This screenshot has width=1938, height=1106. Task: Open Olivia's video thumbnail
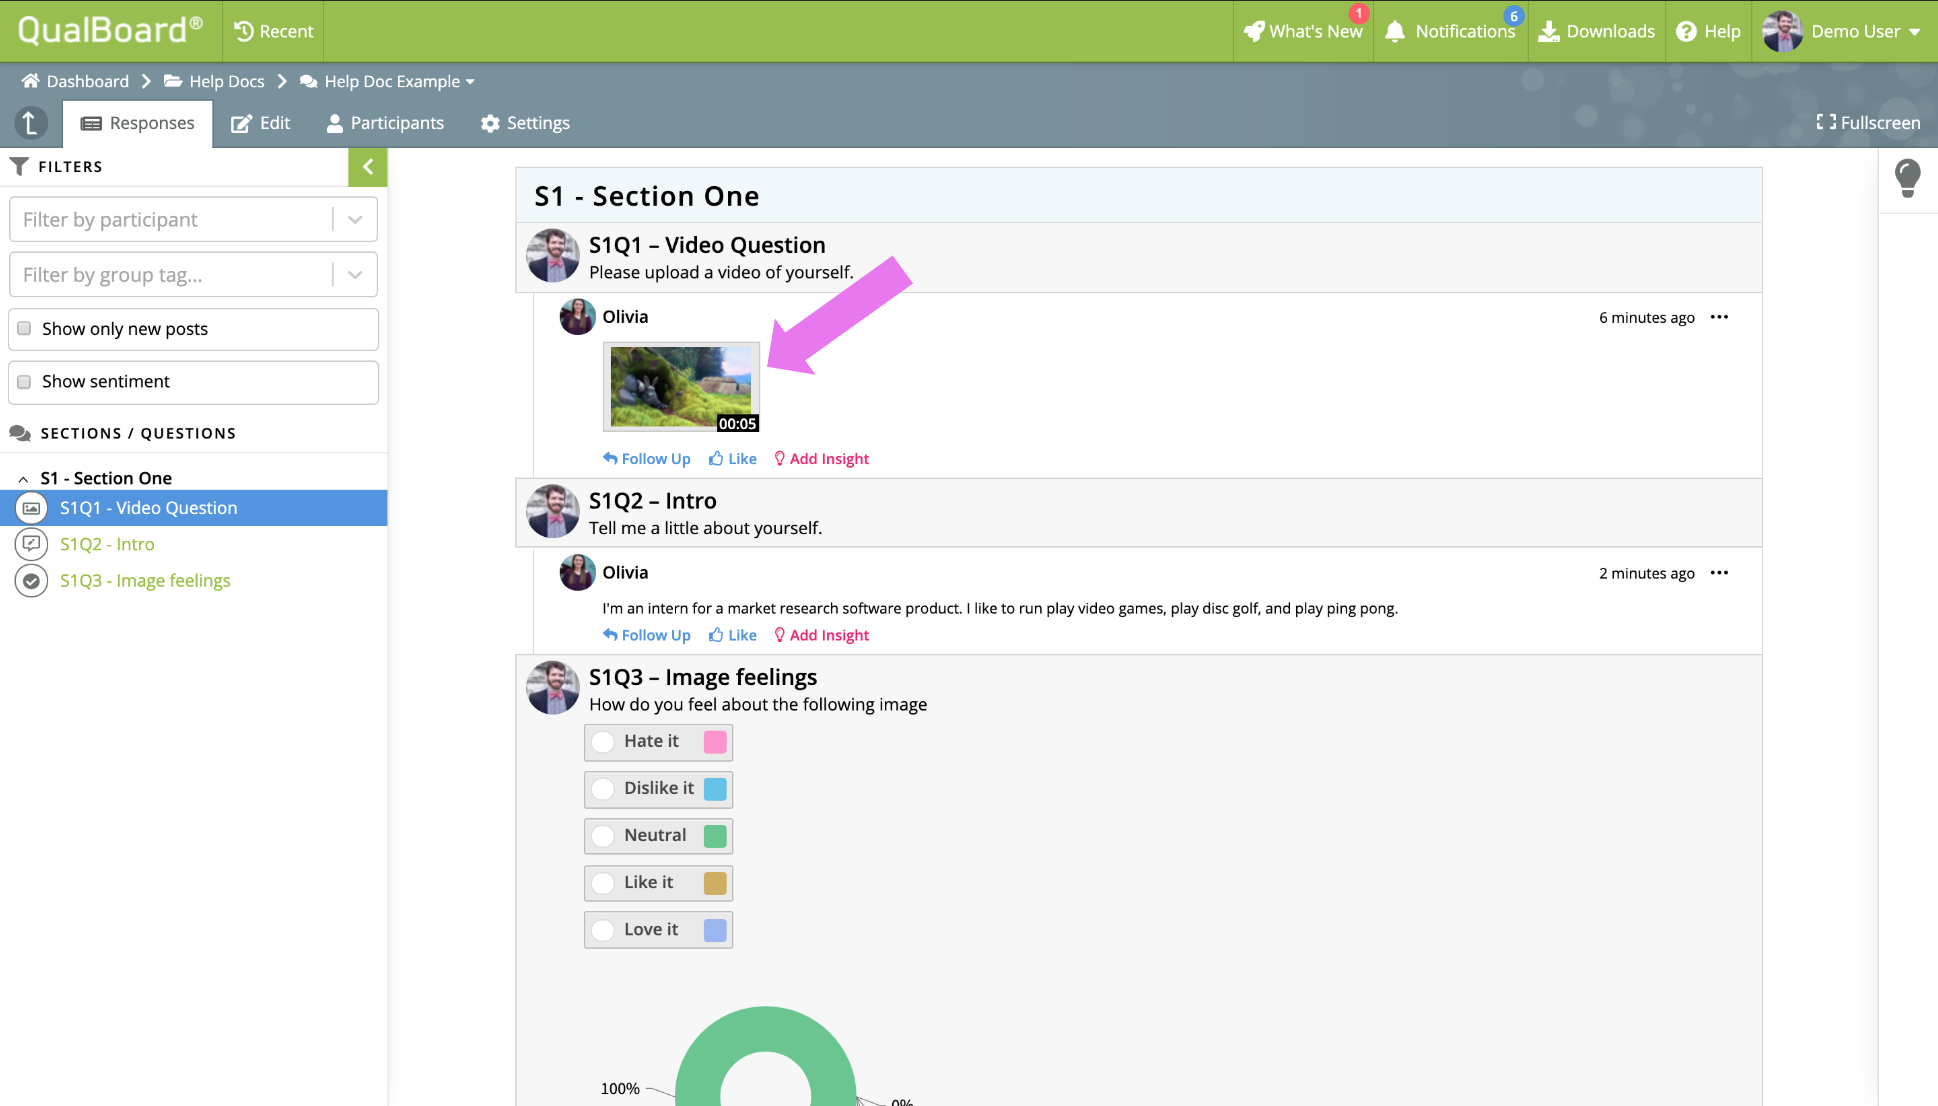pos(681,387)
